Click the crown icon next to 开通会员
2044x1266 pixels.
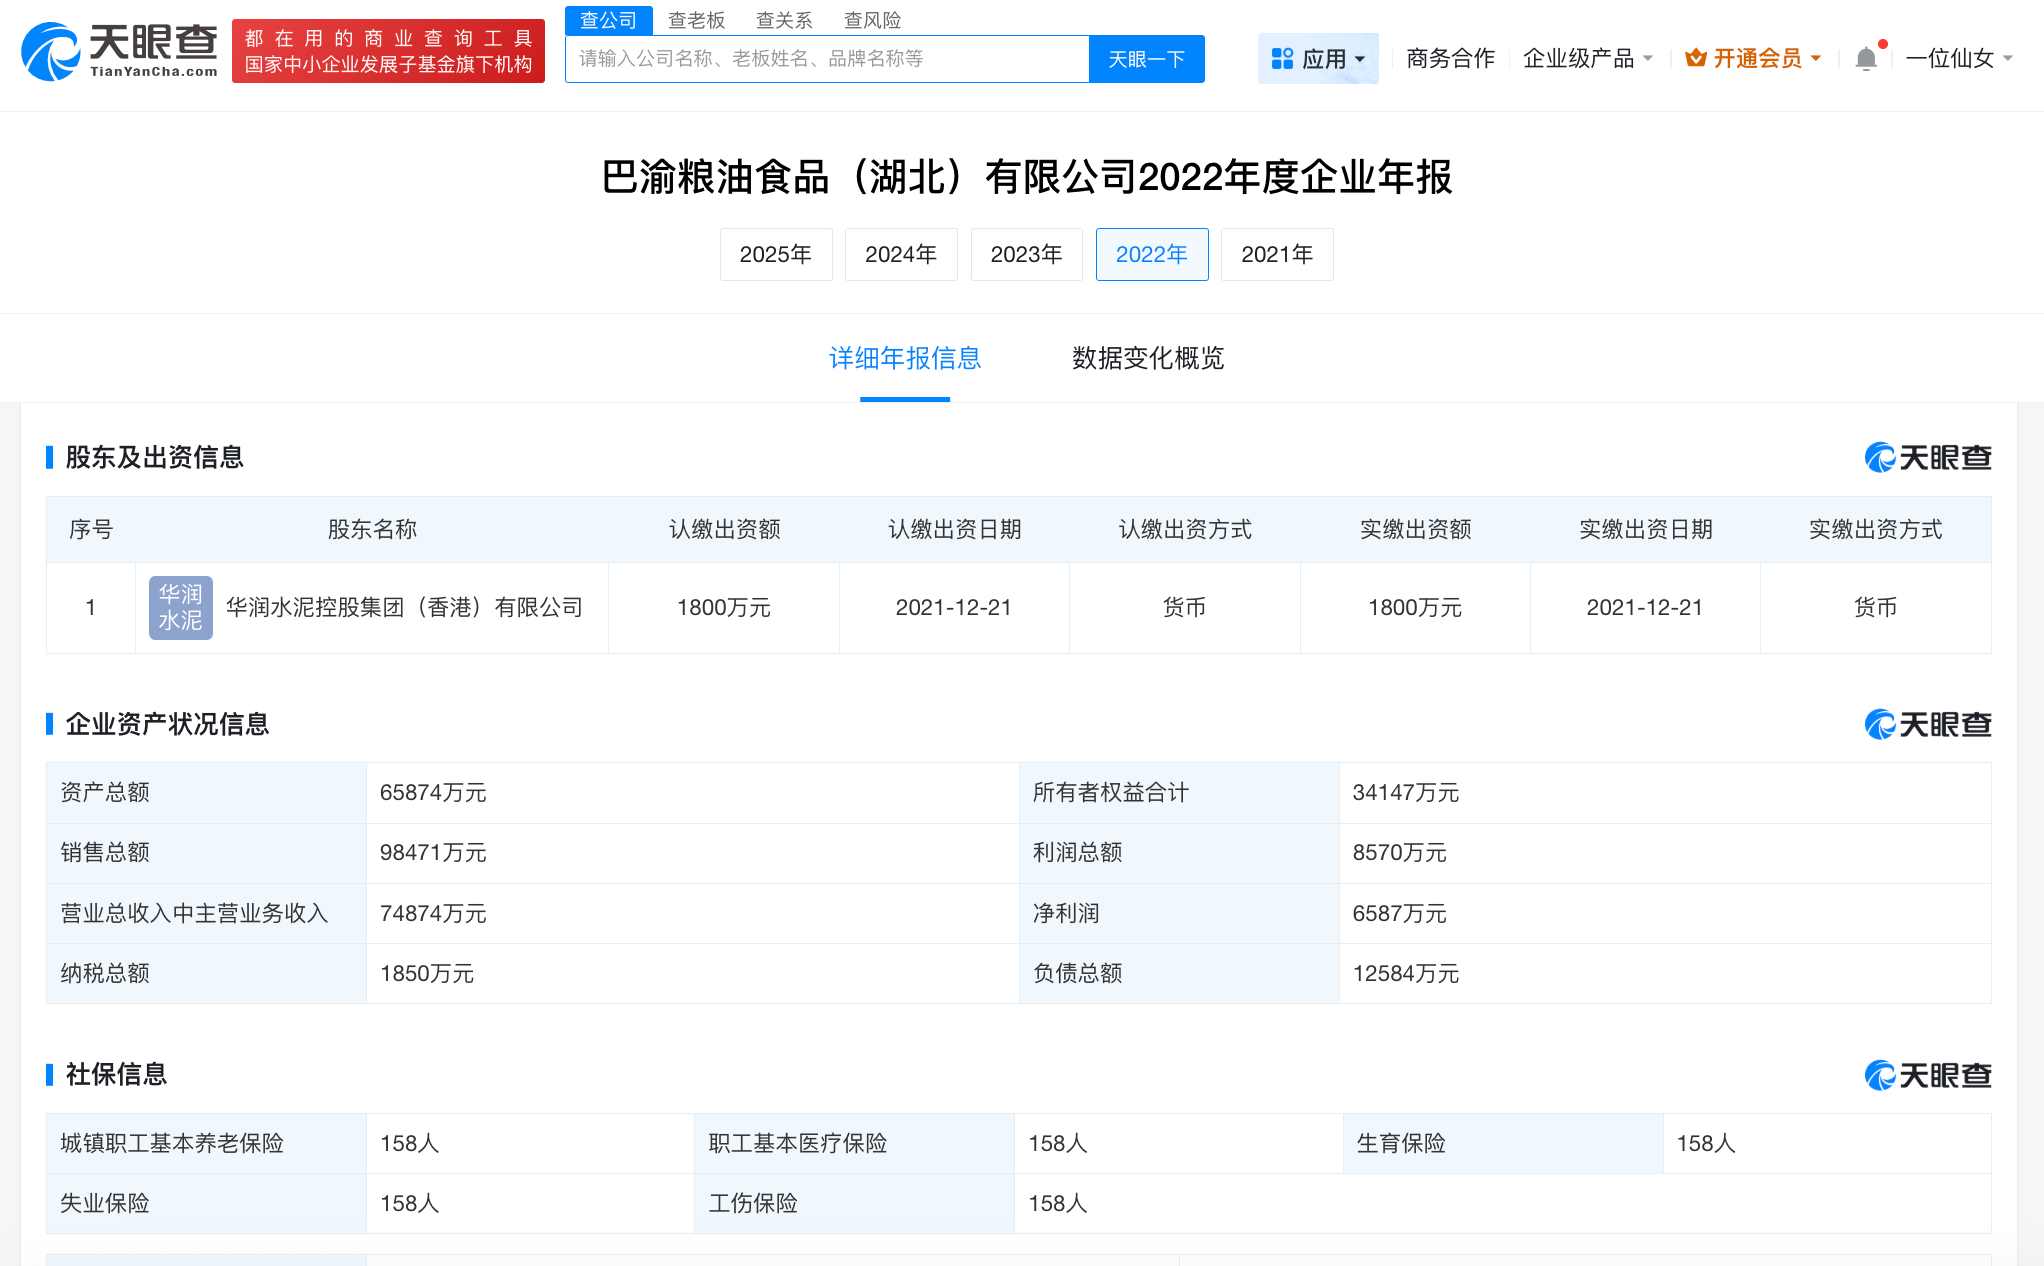click(x=1694, y=58)
